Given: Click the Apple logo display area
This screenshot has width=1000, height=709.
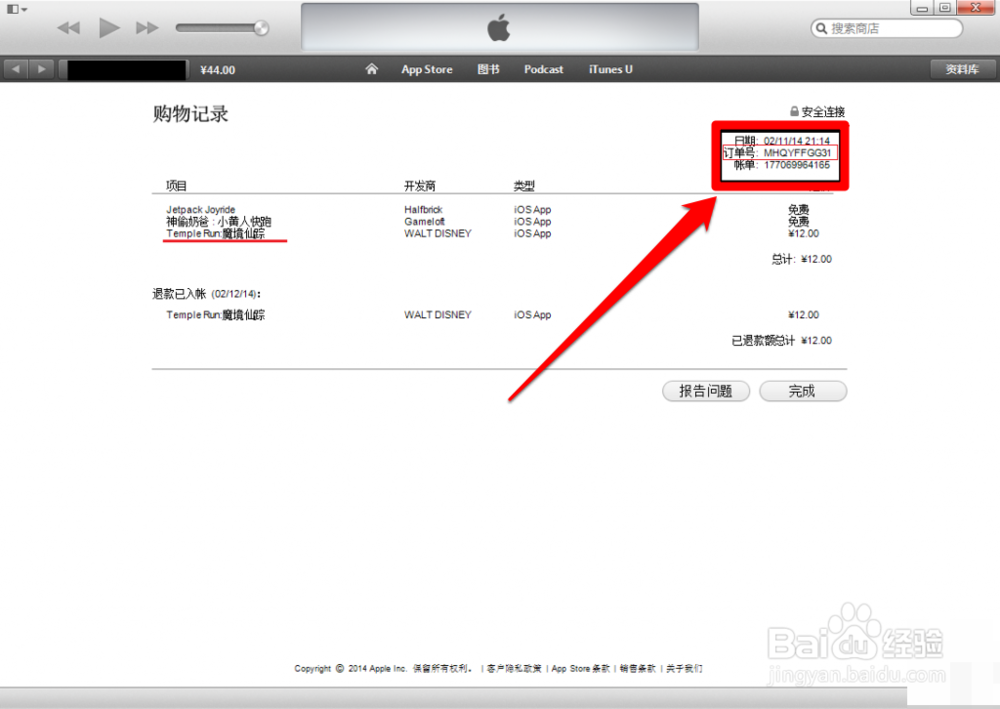Looking at the screenshot, I should pyautogui.click(x=499, y=28).
